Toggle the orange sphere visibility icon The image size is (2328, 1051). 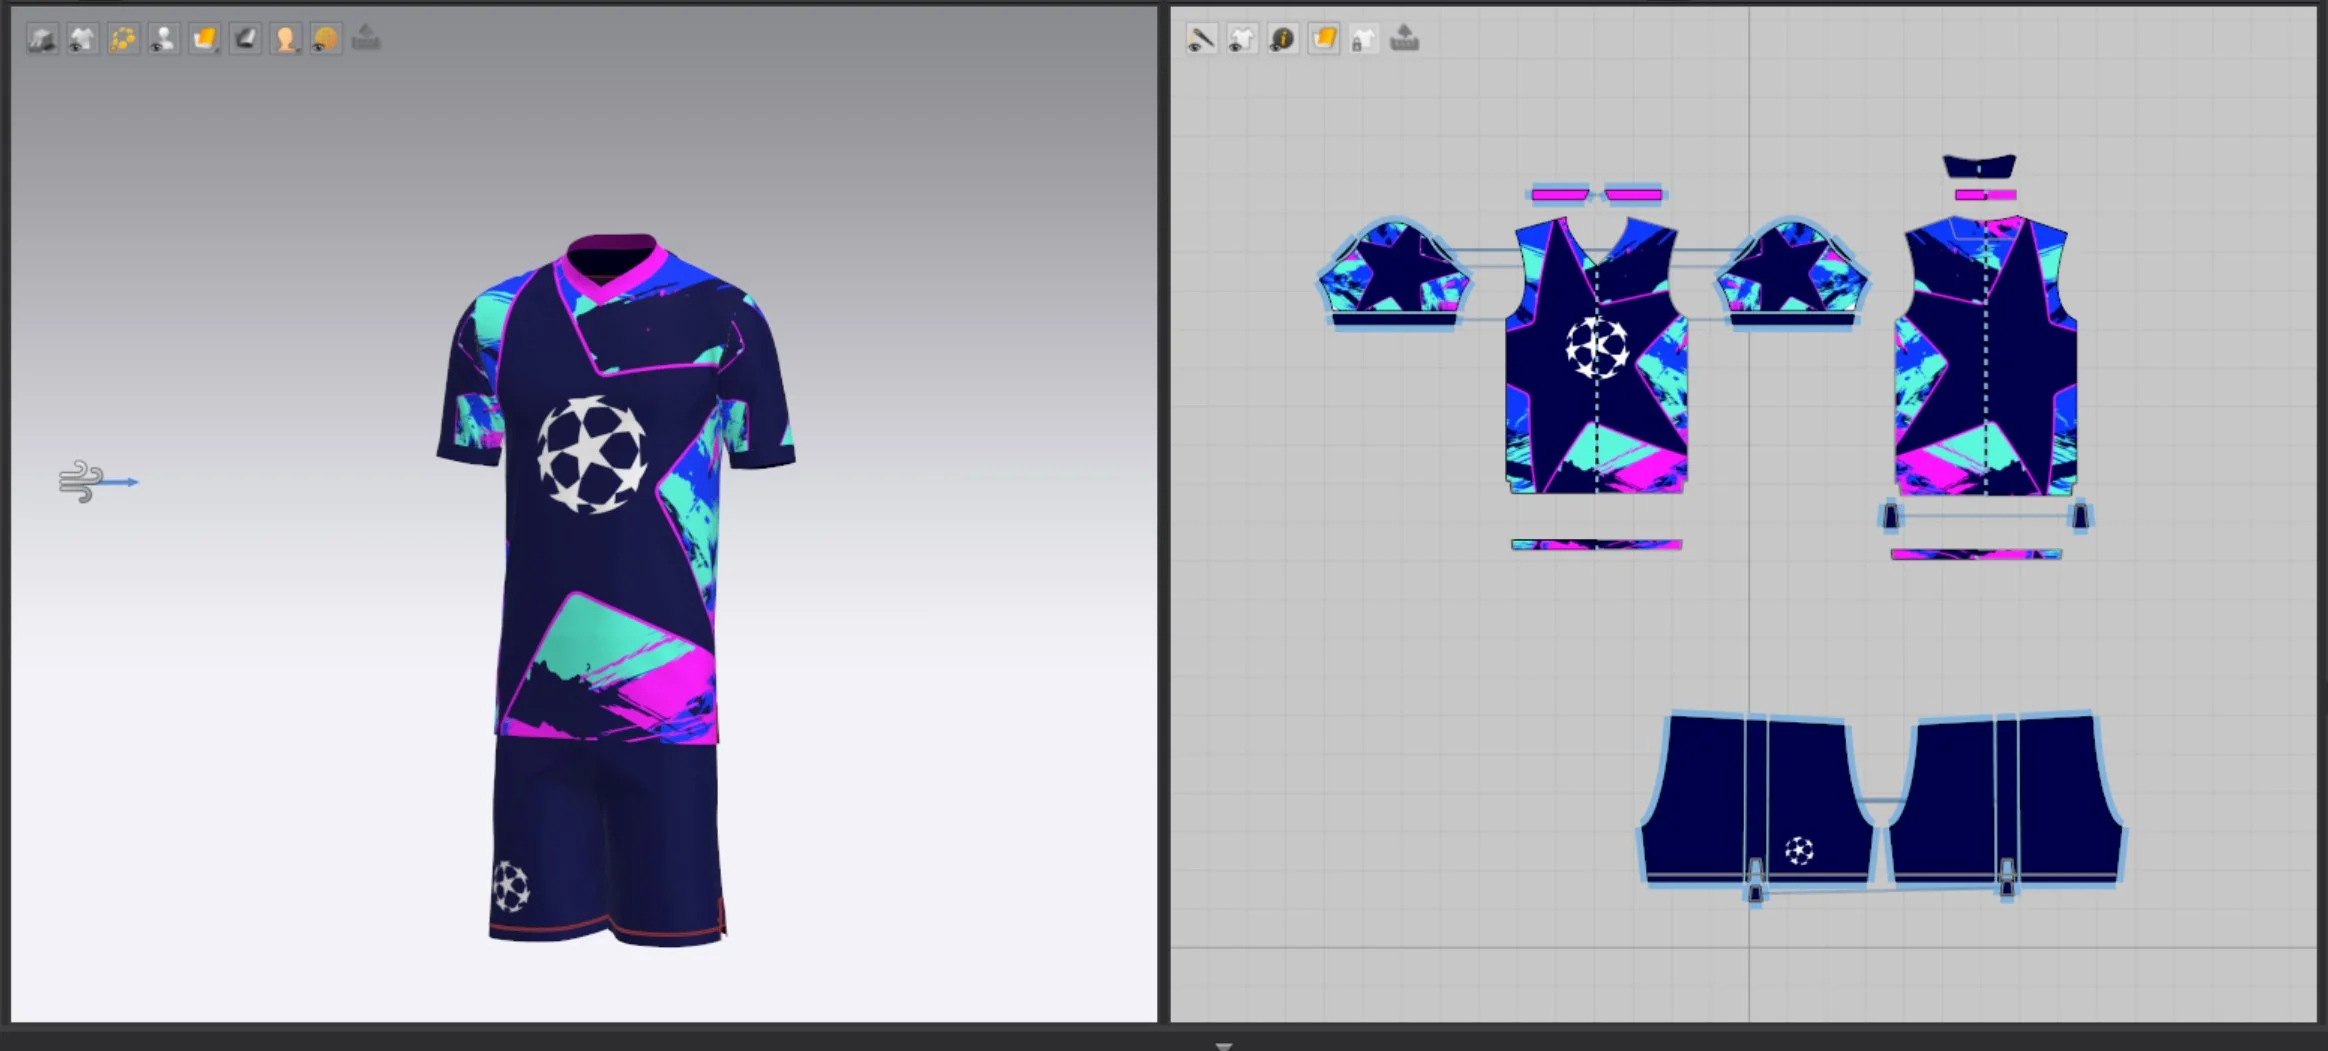pos(326,39)
